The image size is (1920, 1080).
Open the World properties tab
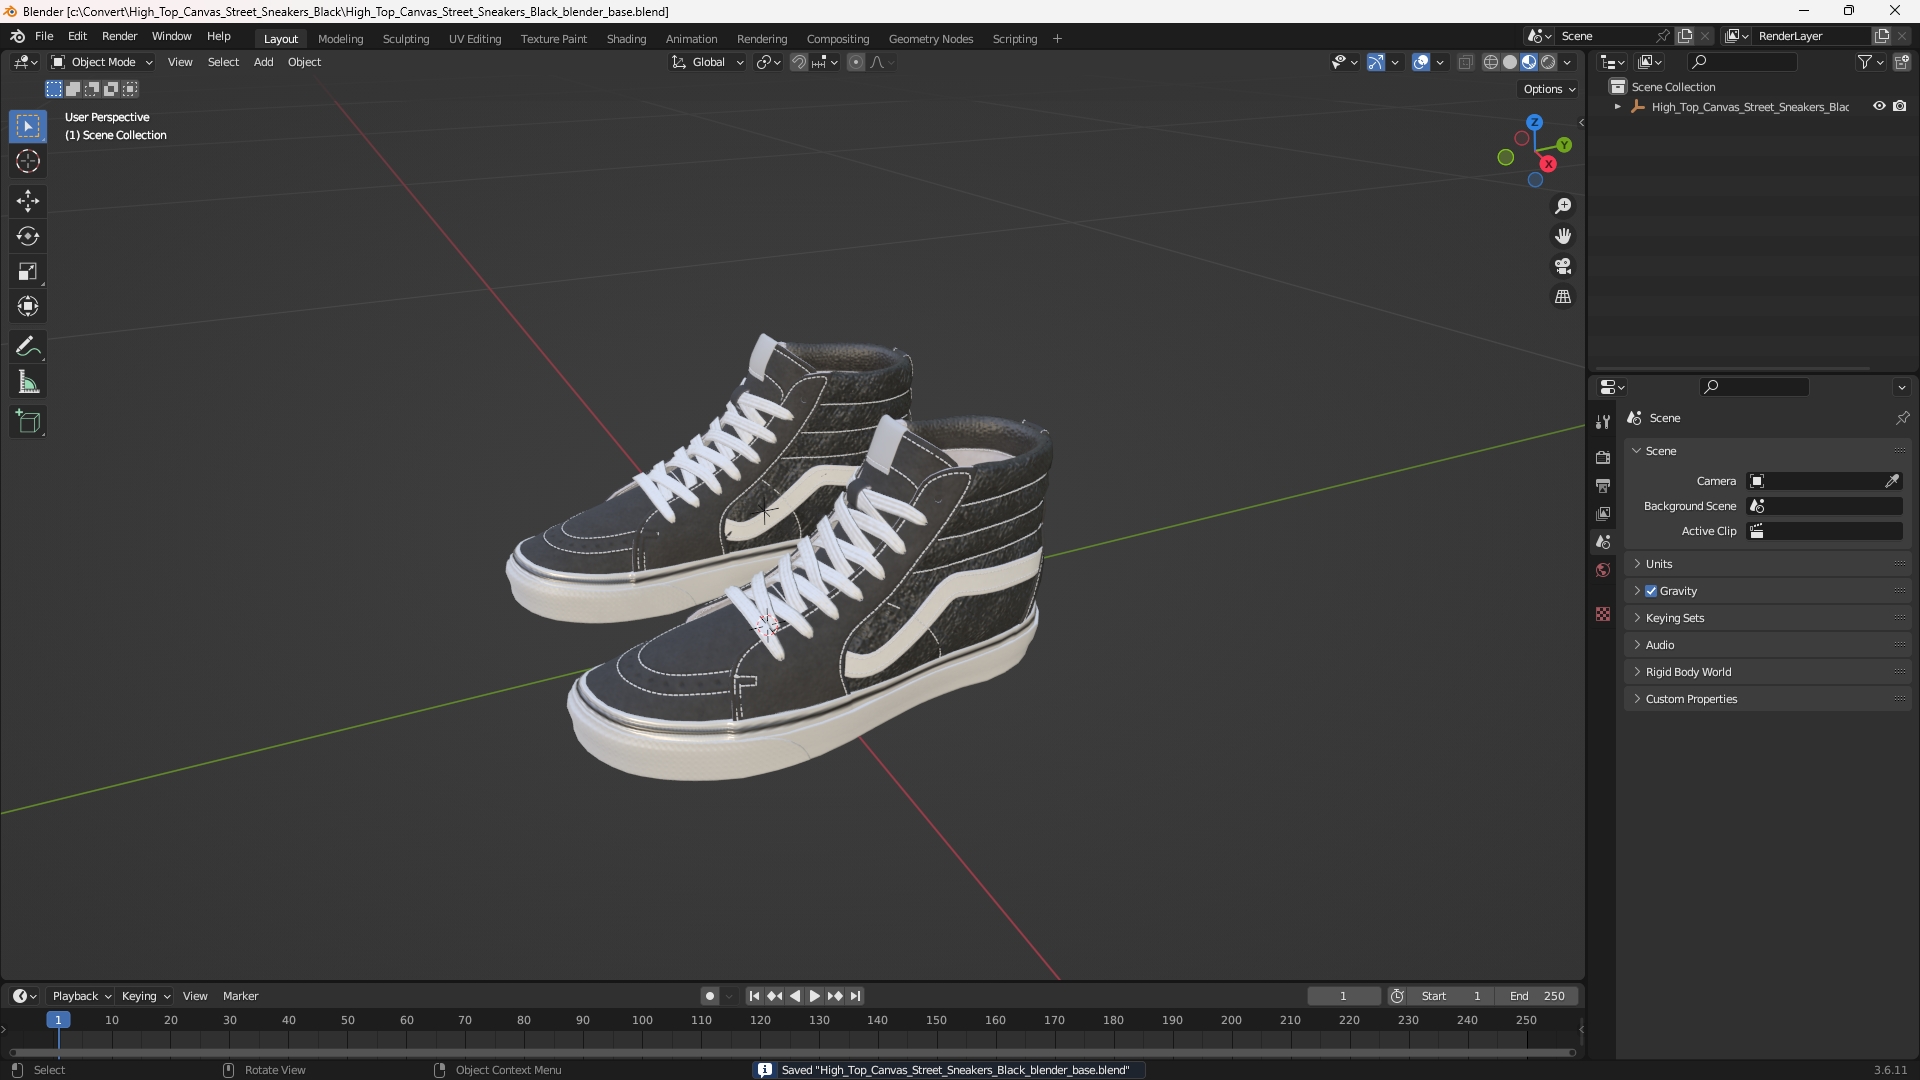click(1603, 570)
